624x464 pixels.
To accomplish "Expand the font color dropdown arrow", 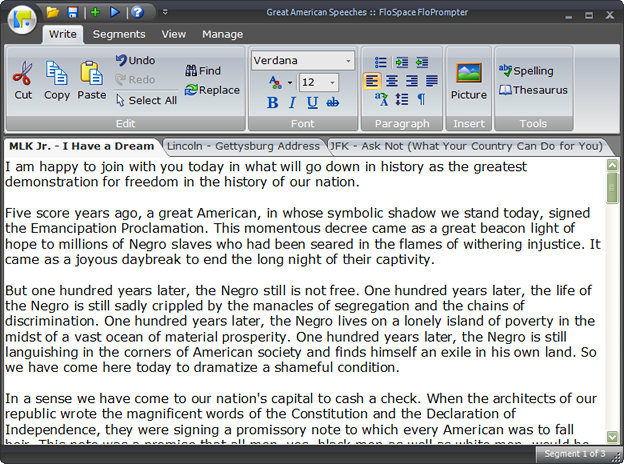I will tap(290, 83).
